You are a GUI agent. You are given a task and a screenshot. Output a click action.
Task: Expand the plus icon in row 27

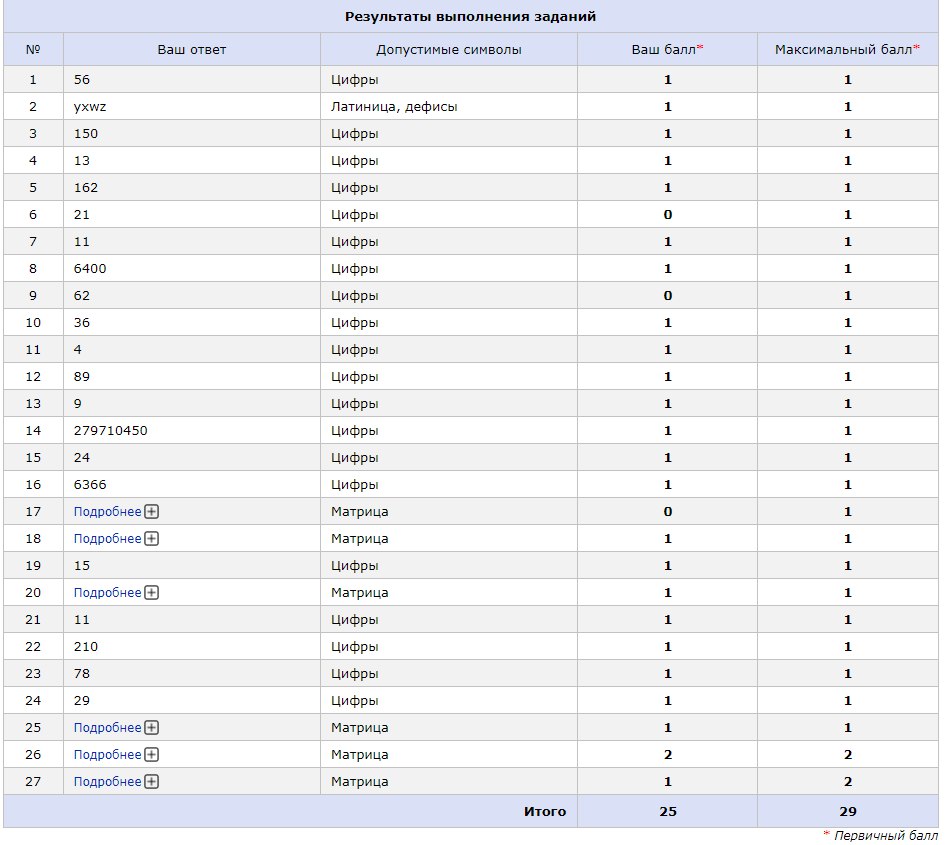pos(151,781)
